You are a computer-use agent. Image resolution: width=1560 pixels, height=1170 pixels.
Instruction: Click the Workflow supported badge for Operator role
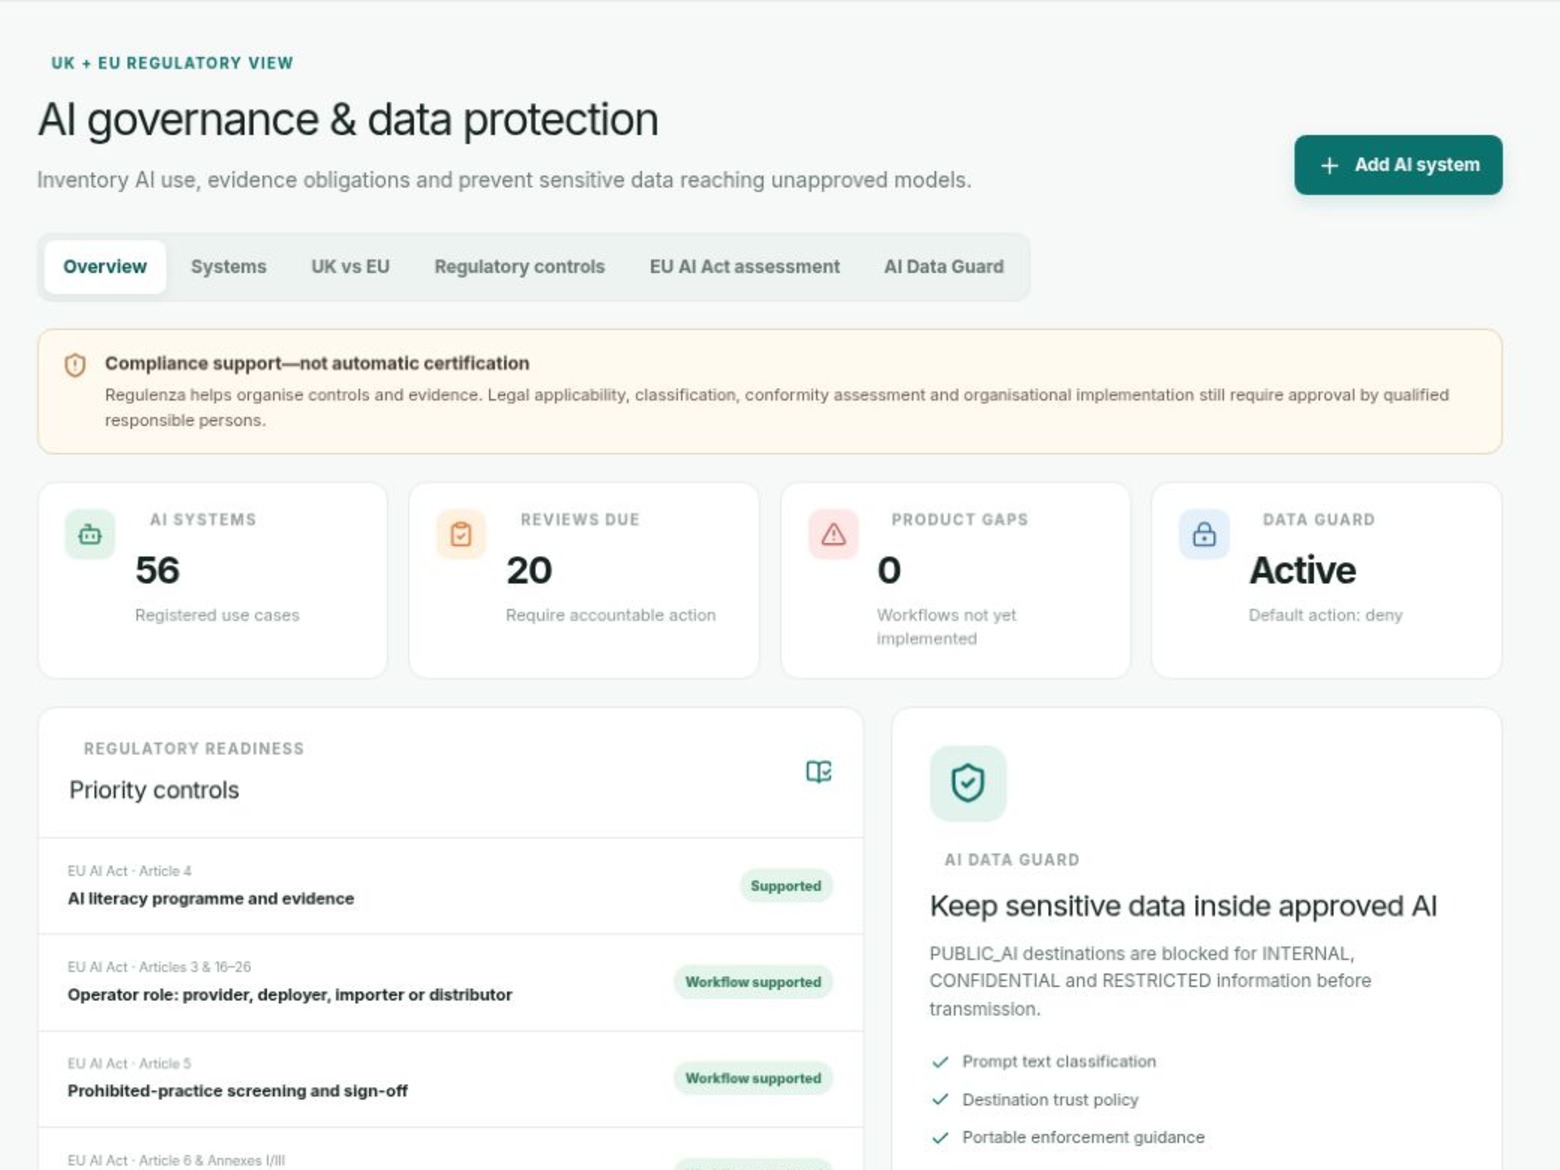pos(753,982)
